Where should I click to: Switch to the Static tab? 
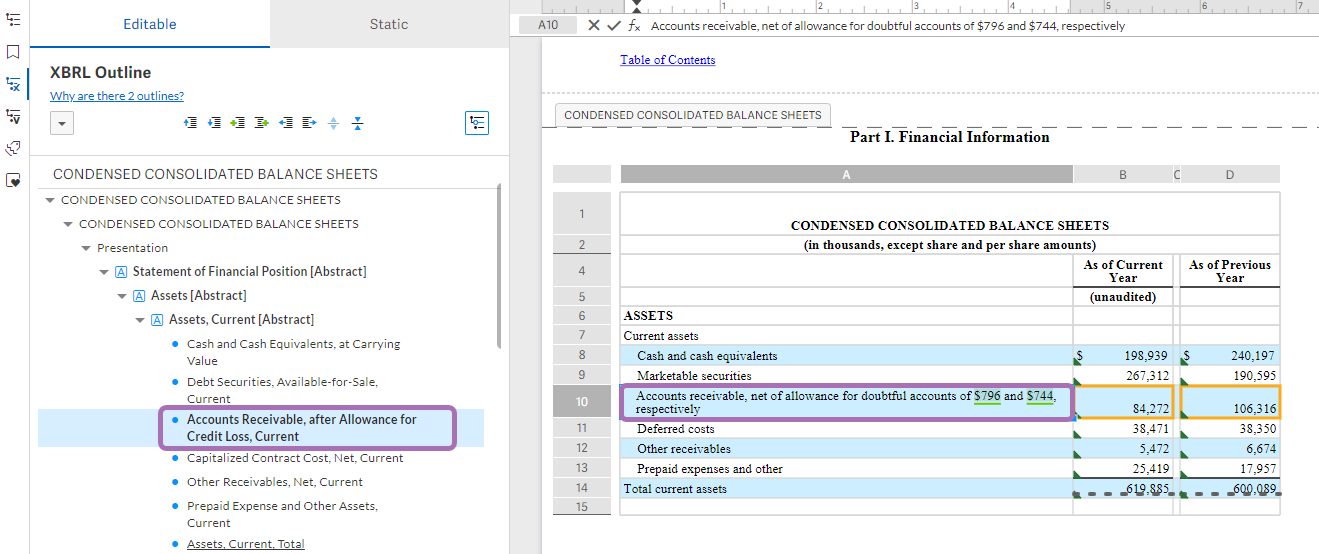click(x=388, y=24)
